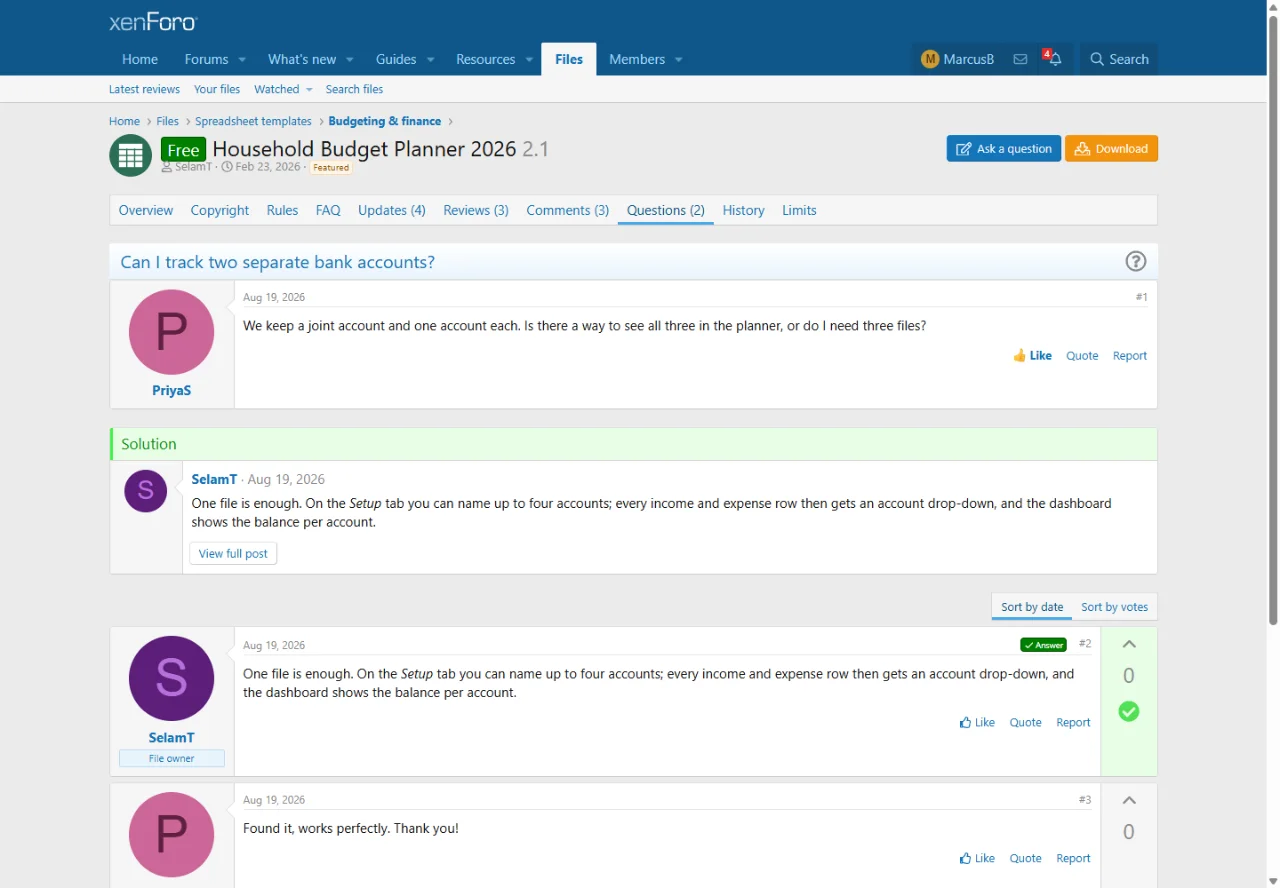Open the Budgeting & finance breadcrumb

pos(385,121)
